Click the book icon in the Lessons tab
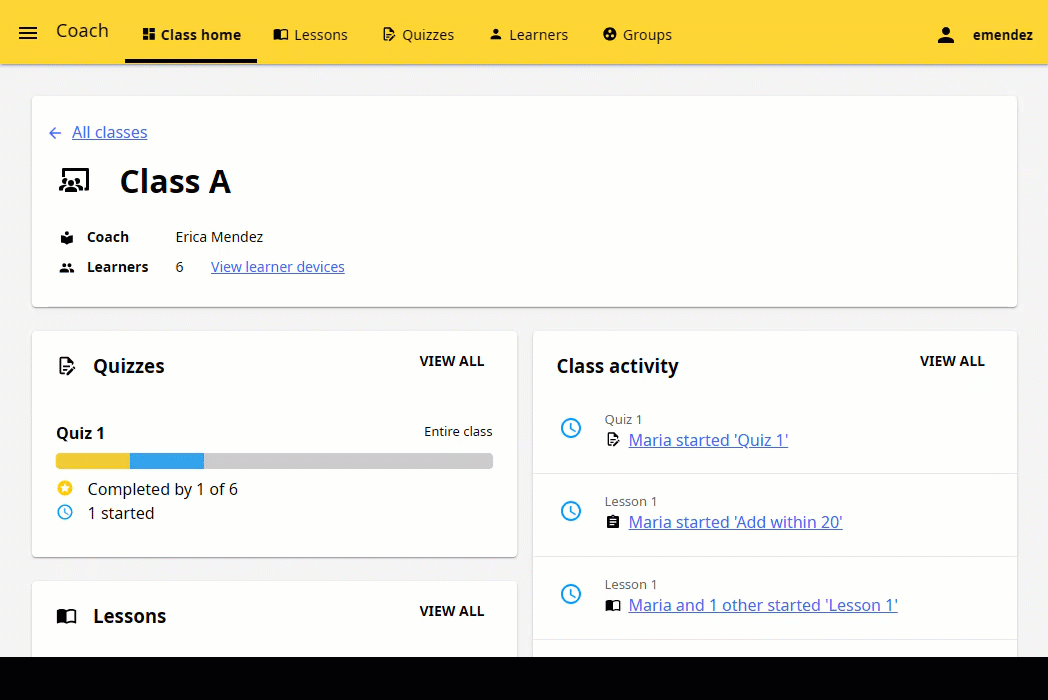This screenshot has height=700, width=1048. point(281,34)
